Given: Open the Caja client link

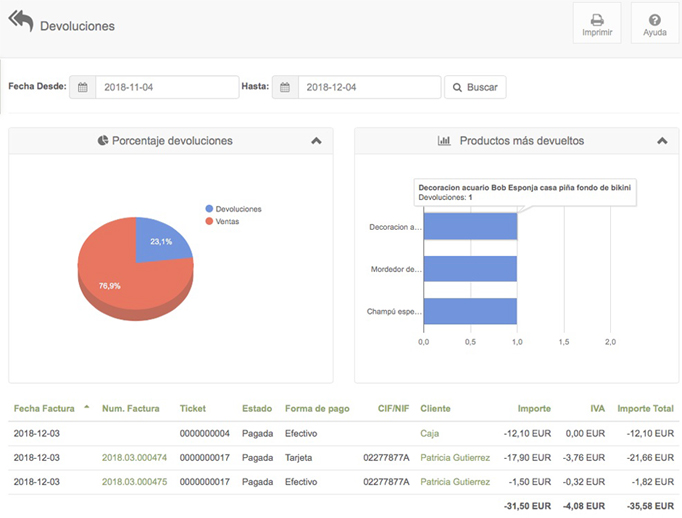Looking at the screenshot, I should [431, 433].
